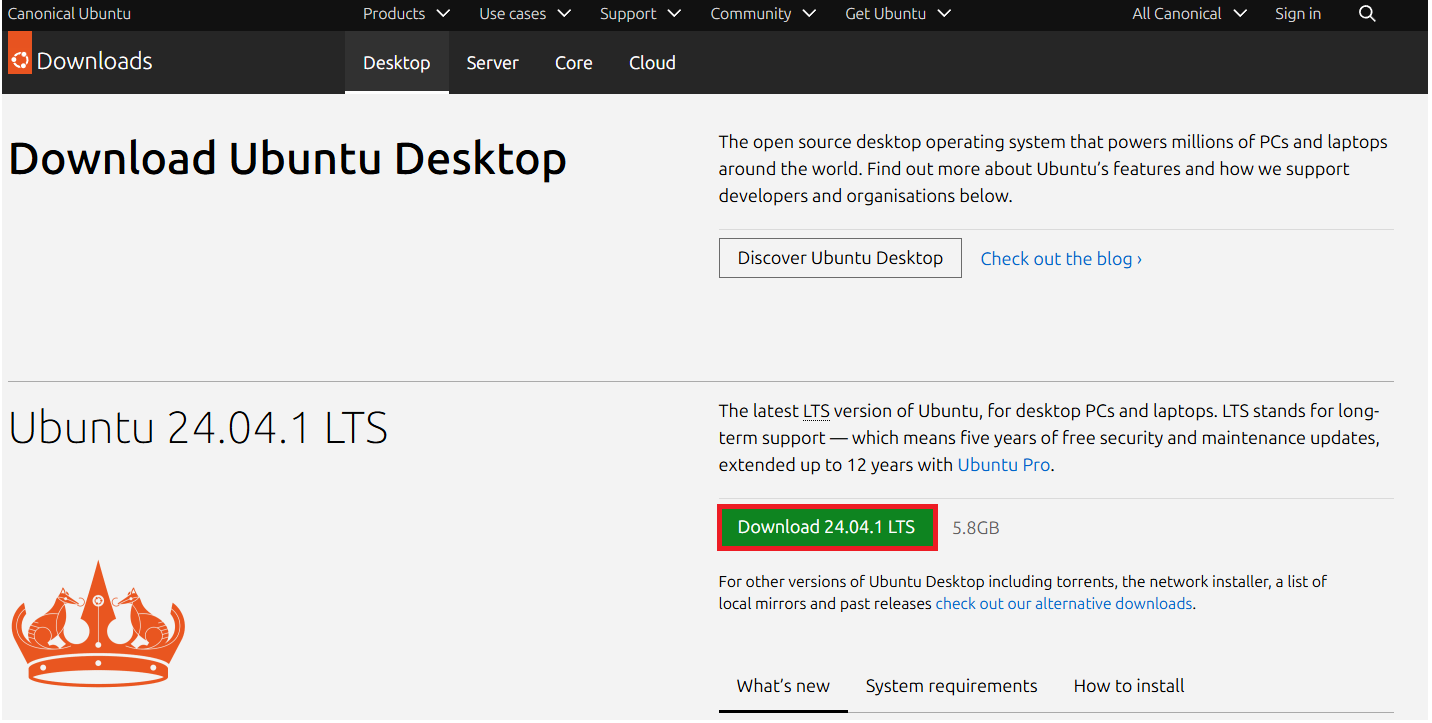Expand the Use cases dropdown
This screenshot has width=1432, height=723.
pyautogui.click(x=525, y=14)
